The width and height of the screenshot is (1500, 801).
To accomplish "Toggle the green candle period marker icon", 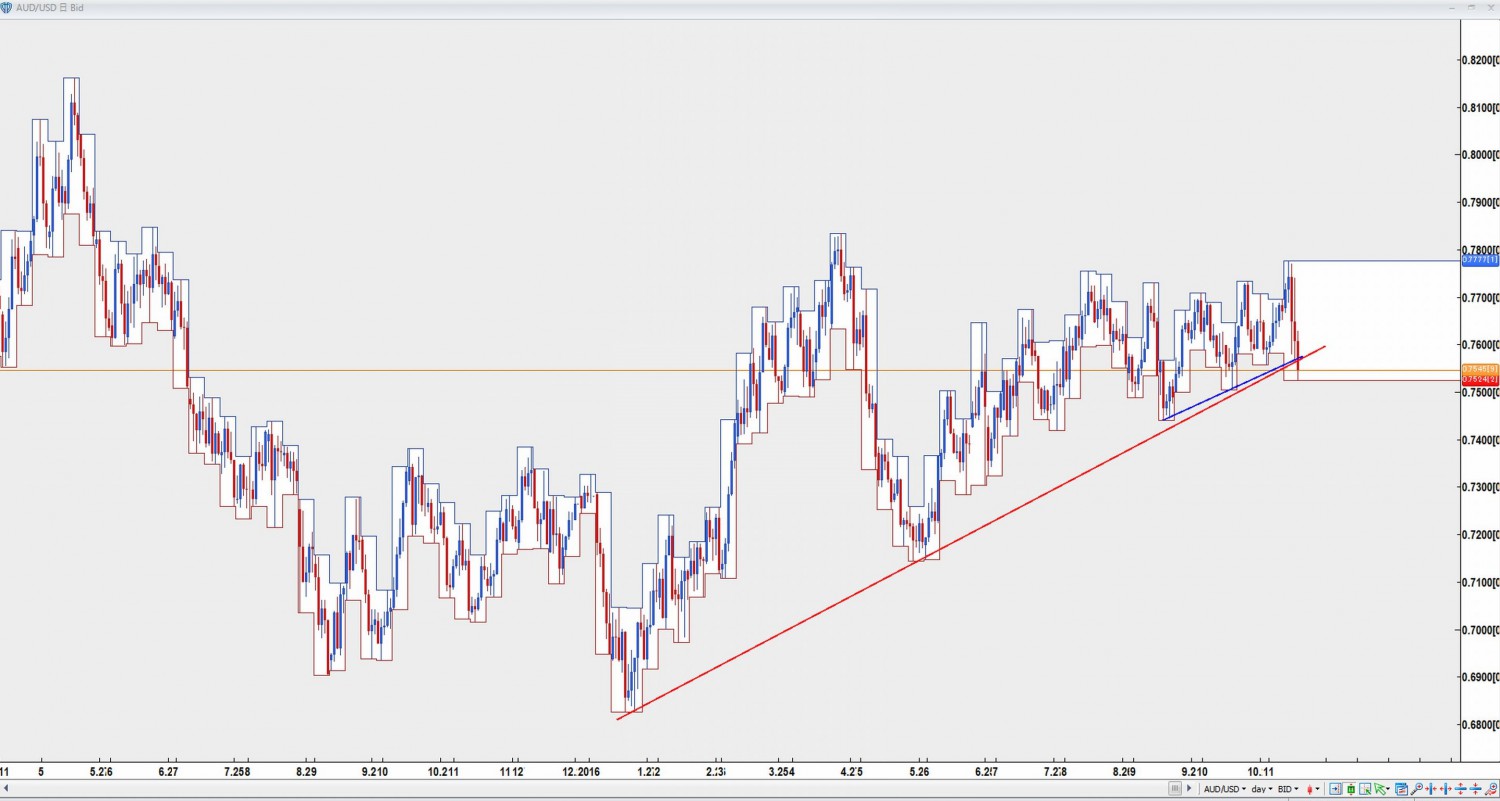I will pos(1349,789).
